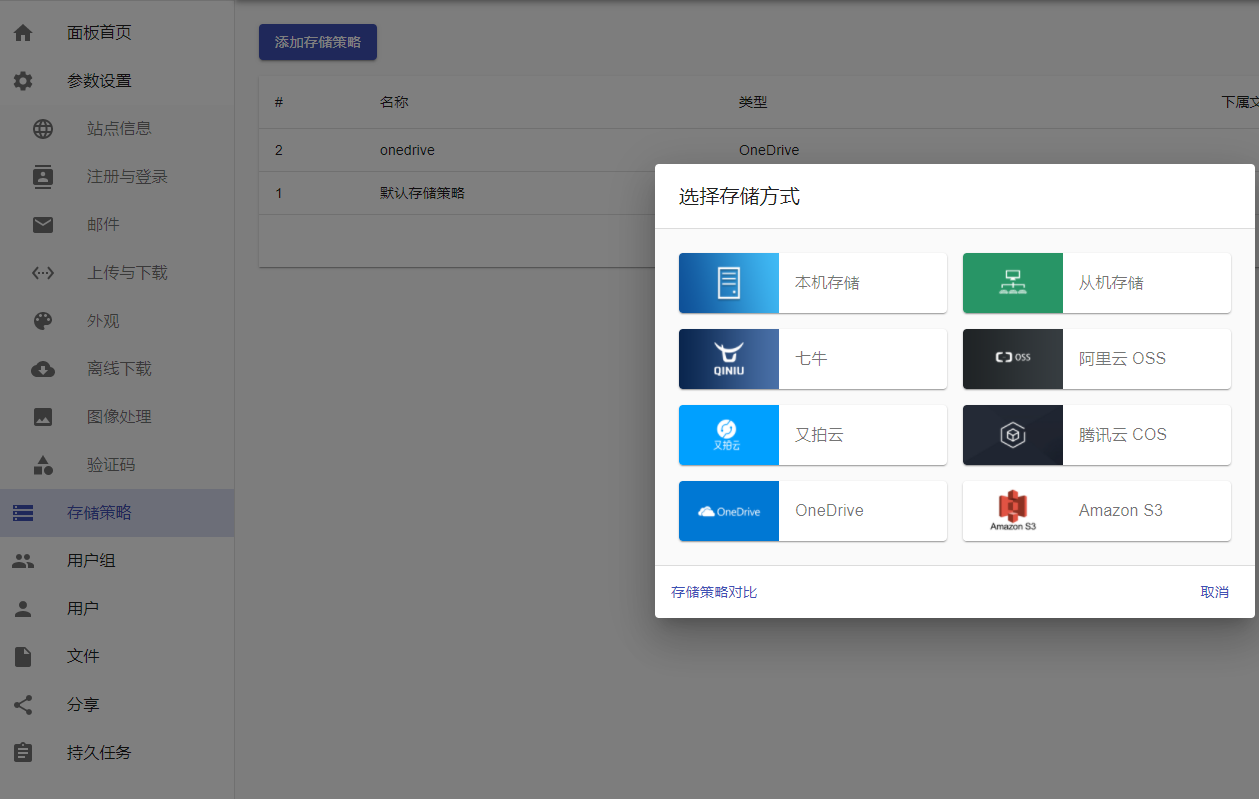Click the arrows icon for 上传与下载

(x=43, y=273)
